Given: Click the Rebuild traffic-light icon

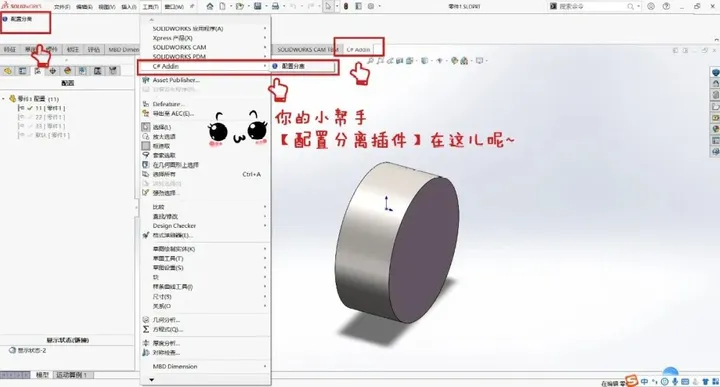Looking at the screenshot, I should click(346, 6).
